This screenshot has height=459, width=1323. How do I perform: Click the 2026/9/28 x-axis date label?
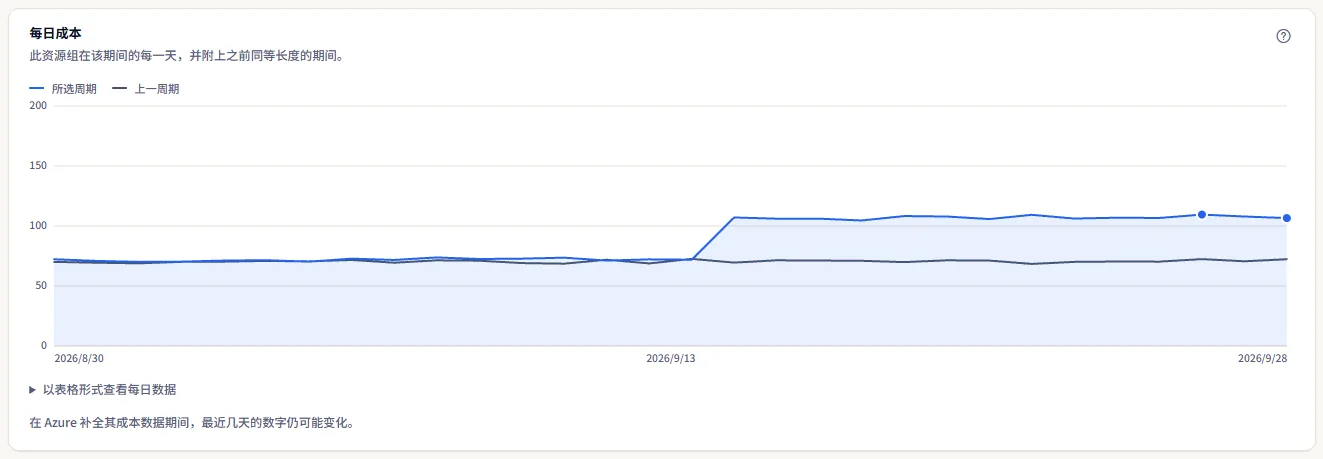pos(1262,358)
